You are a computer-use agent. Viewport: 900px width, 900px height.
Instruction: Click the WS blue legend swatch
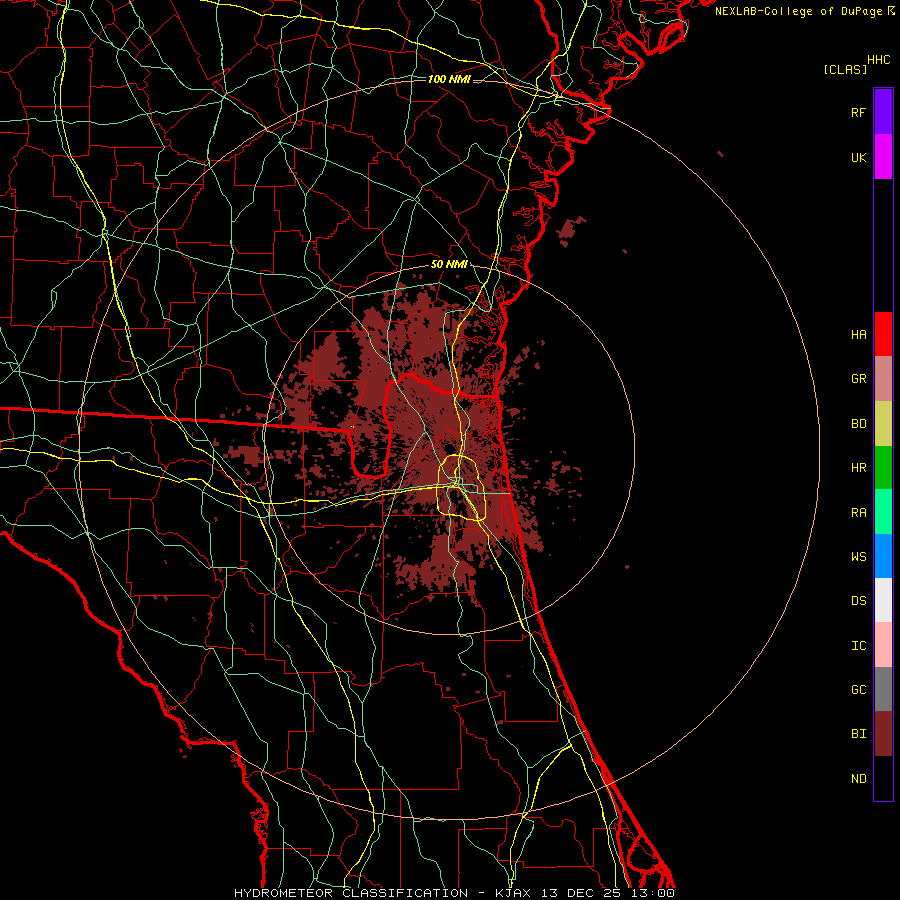click(883, 556)
